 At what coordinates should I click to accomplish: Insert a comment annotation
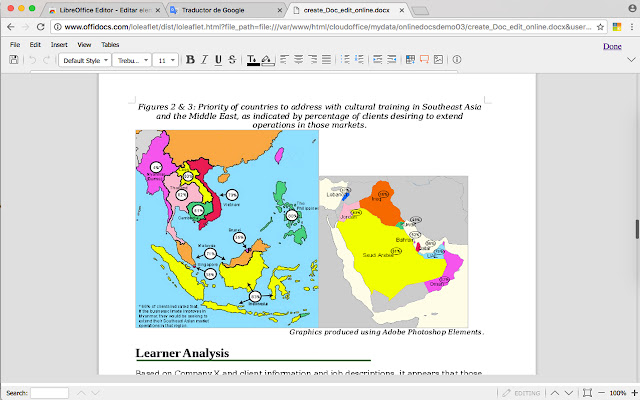point(423,61)
